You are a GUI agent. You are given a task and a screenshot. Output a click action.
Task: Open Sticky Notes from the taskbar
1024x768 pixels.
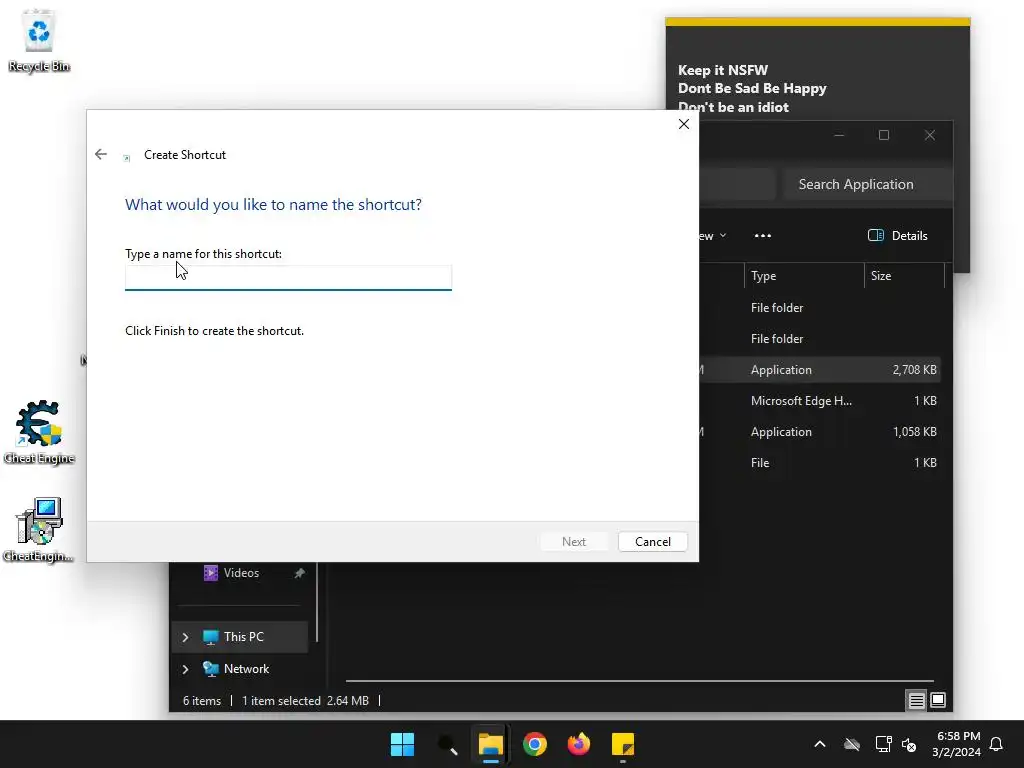(623, 744)
